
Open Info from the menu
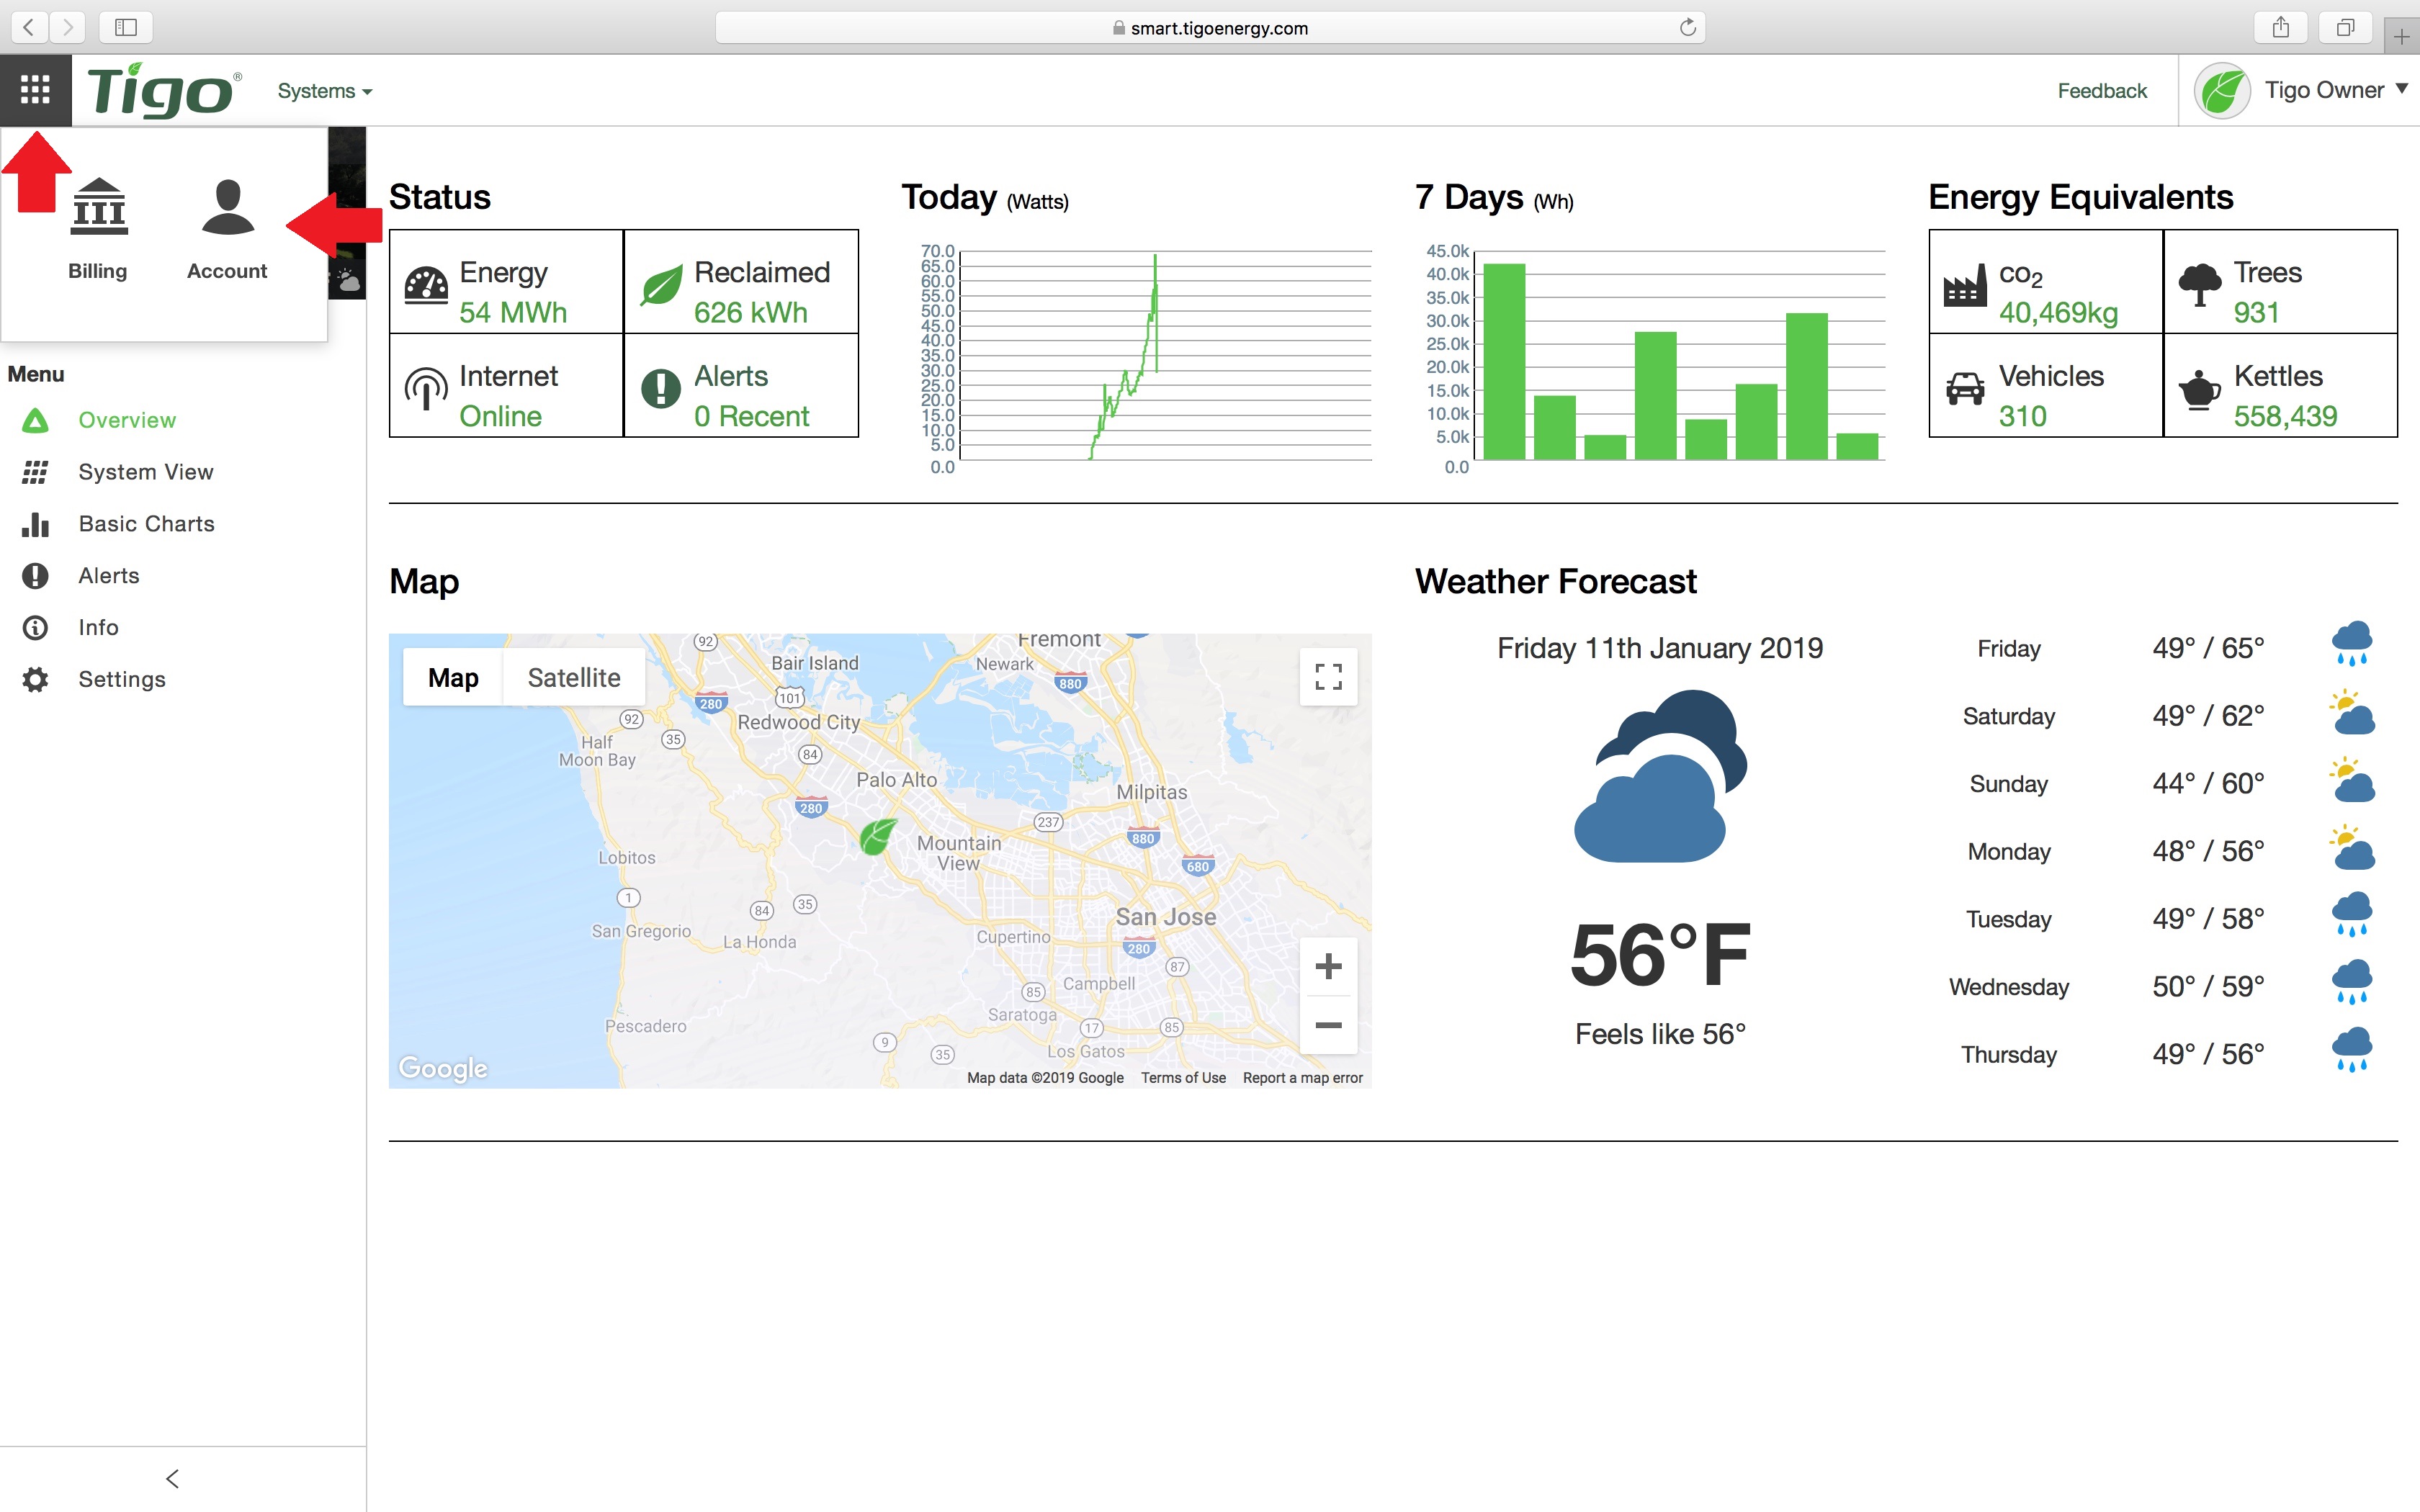pos(98,628)
